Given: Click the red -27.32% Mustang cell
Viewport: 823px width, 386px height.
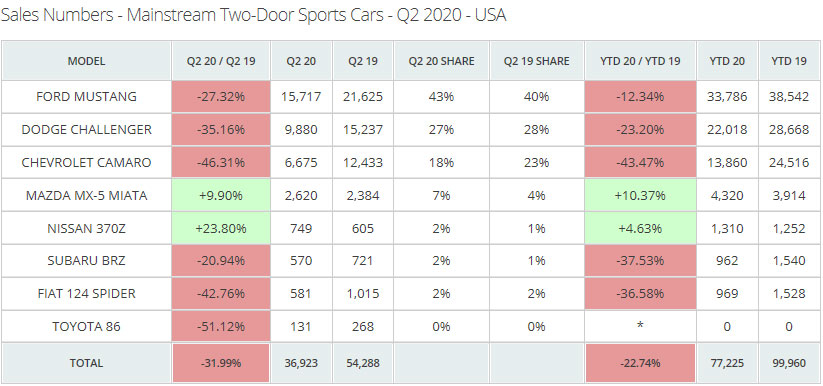Looking at the screenshot, I should point(221,97).
